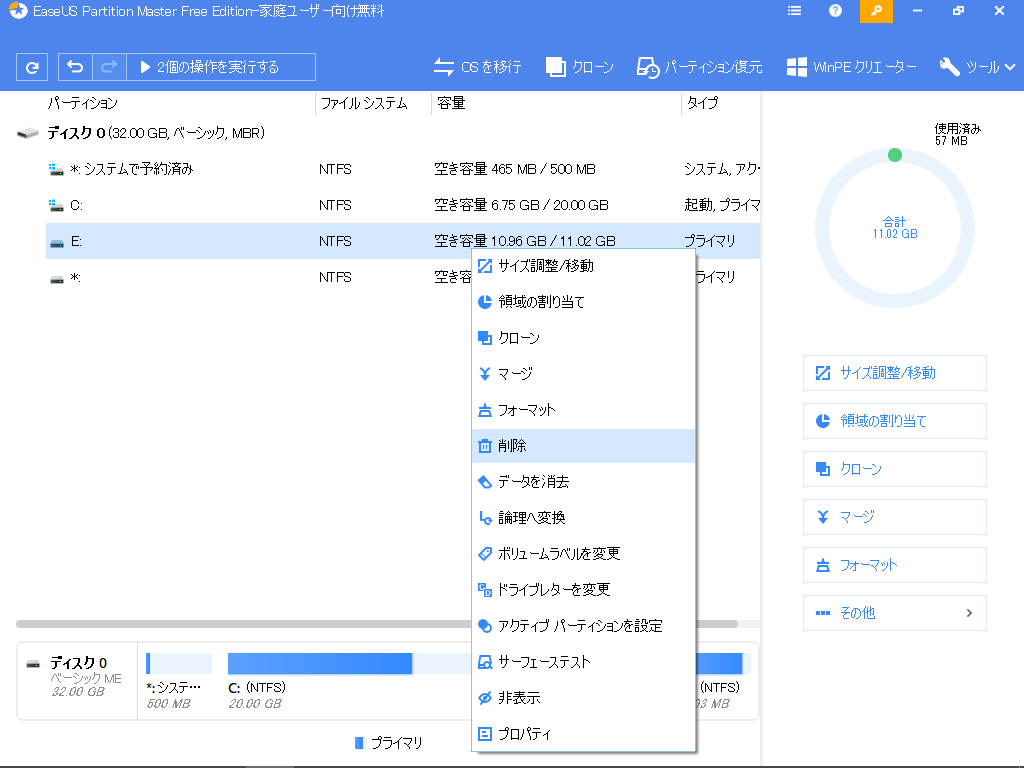The image size is (1024, 768).
Task: Expand the ツール dropdown
Action: point(977,67)
